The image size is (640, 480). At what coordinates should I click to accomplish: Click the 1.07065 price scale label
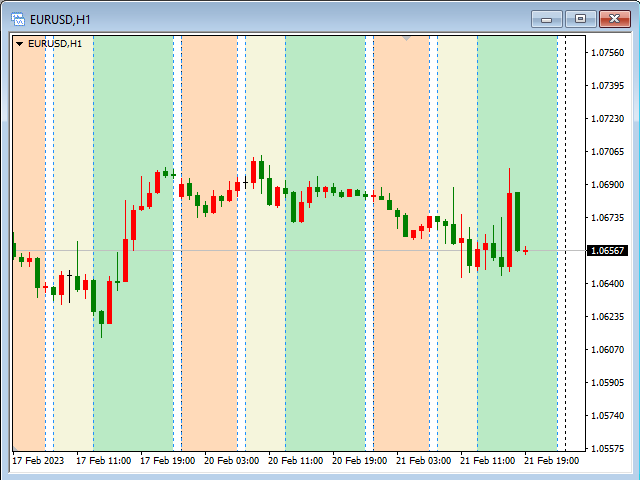(607, 152)
